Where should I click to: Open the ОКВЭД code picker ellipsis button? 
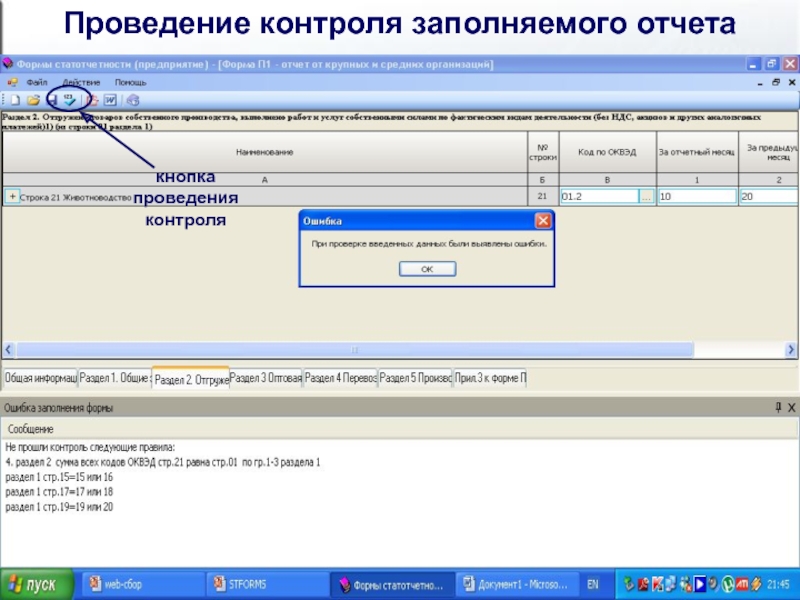click(x=646, y=196)
